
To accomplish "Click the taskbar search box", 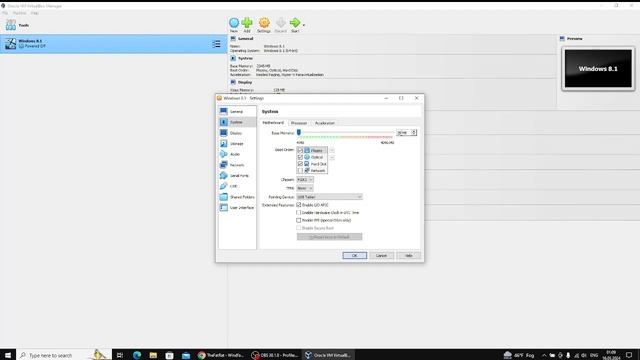I will (x=64, y=355).
